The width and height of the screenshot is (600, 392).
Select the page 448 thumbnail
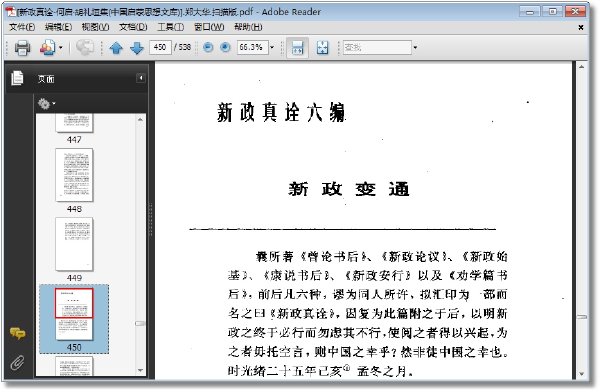click(74, 175)
